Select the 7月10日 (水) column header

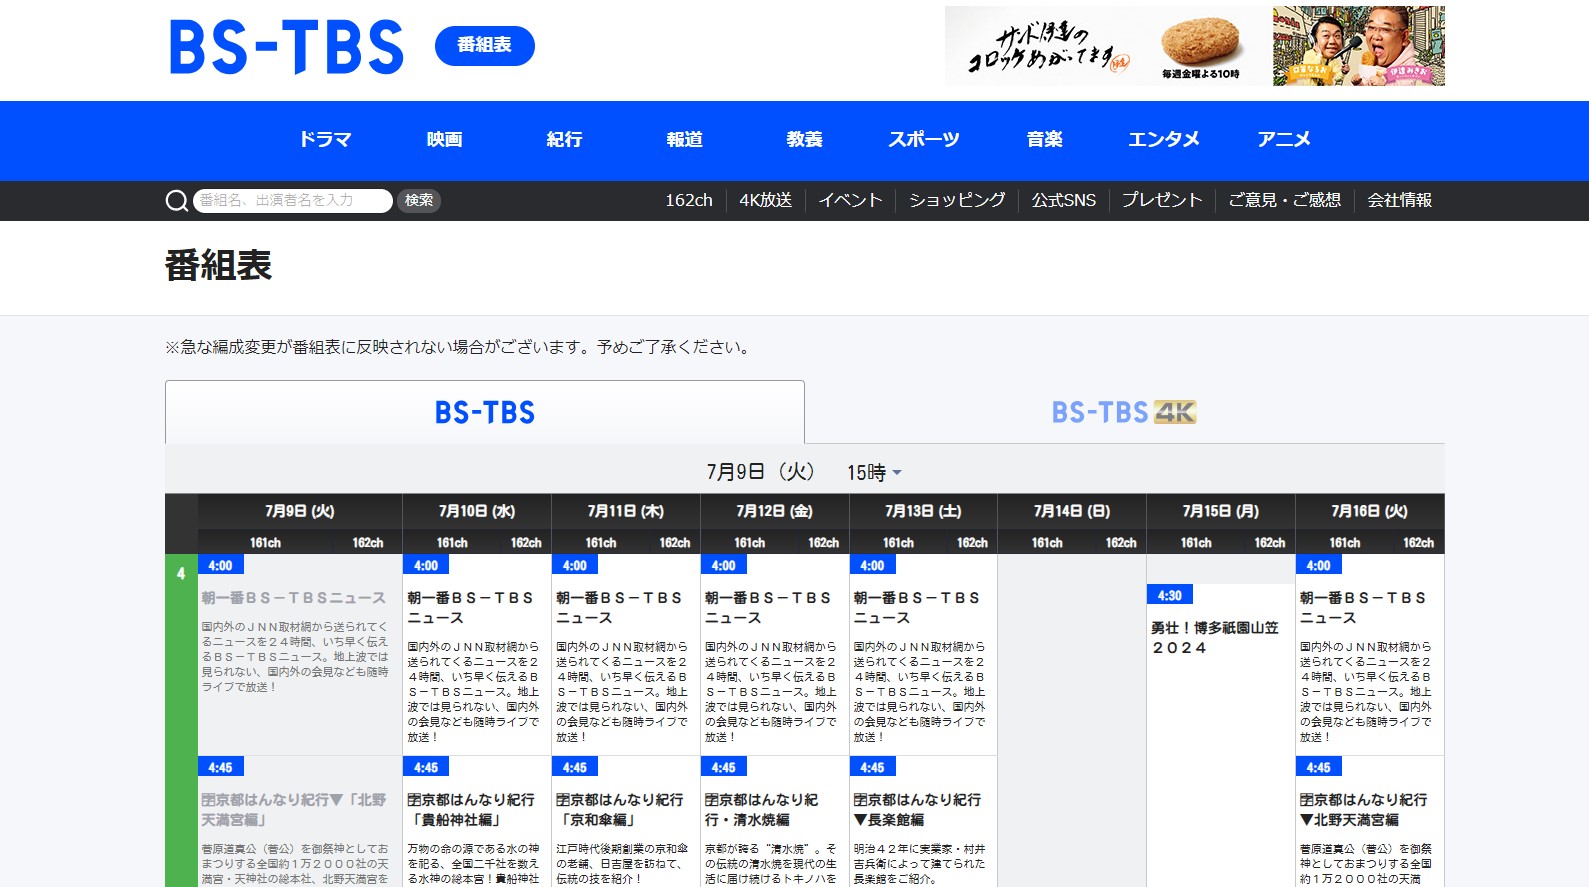coord(477,511)
